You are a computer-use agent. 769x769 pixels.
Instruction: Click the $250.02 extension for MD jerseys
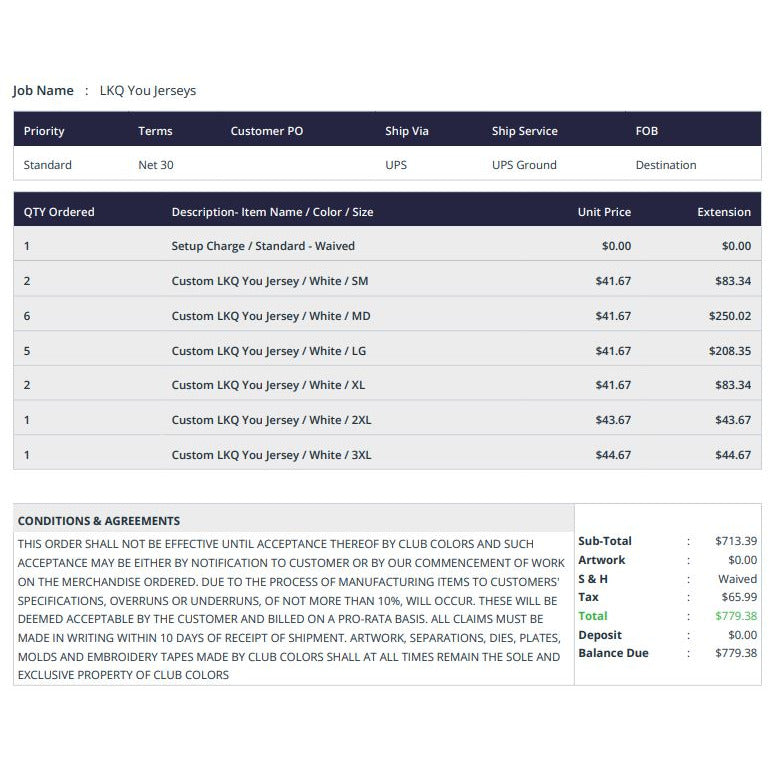click(730, 316)
